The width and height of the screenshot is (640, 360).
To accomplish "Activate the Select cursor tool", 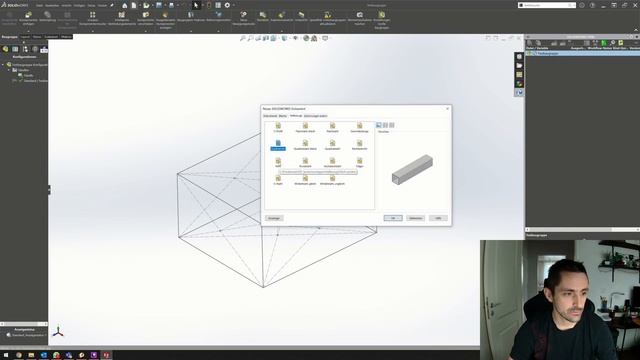I will 196,5.
